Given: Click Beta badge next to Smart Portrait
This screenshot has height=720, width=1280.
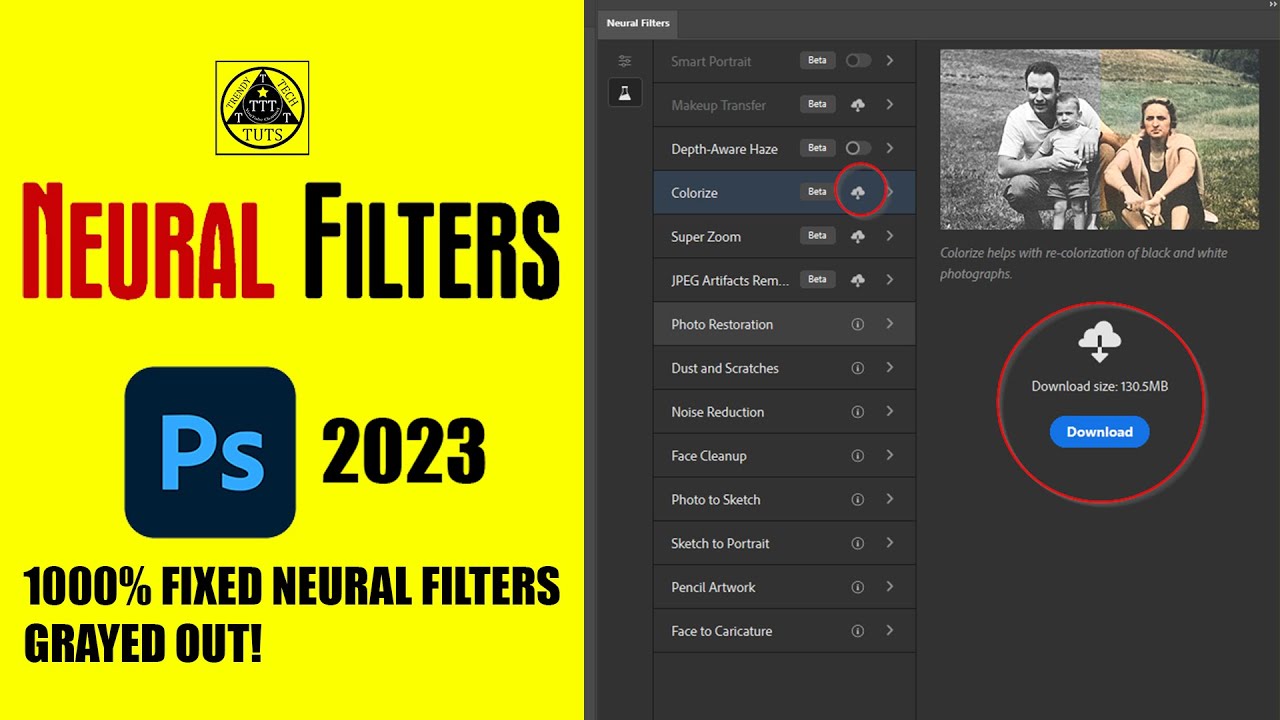Looking at the screenshot, I should click(817, 60).
